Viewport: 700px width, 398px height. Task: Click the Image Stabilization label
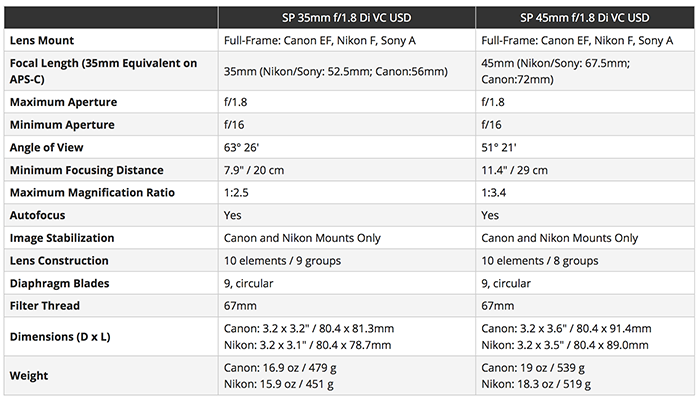pos(62,238)
